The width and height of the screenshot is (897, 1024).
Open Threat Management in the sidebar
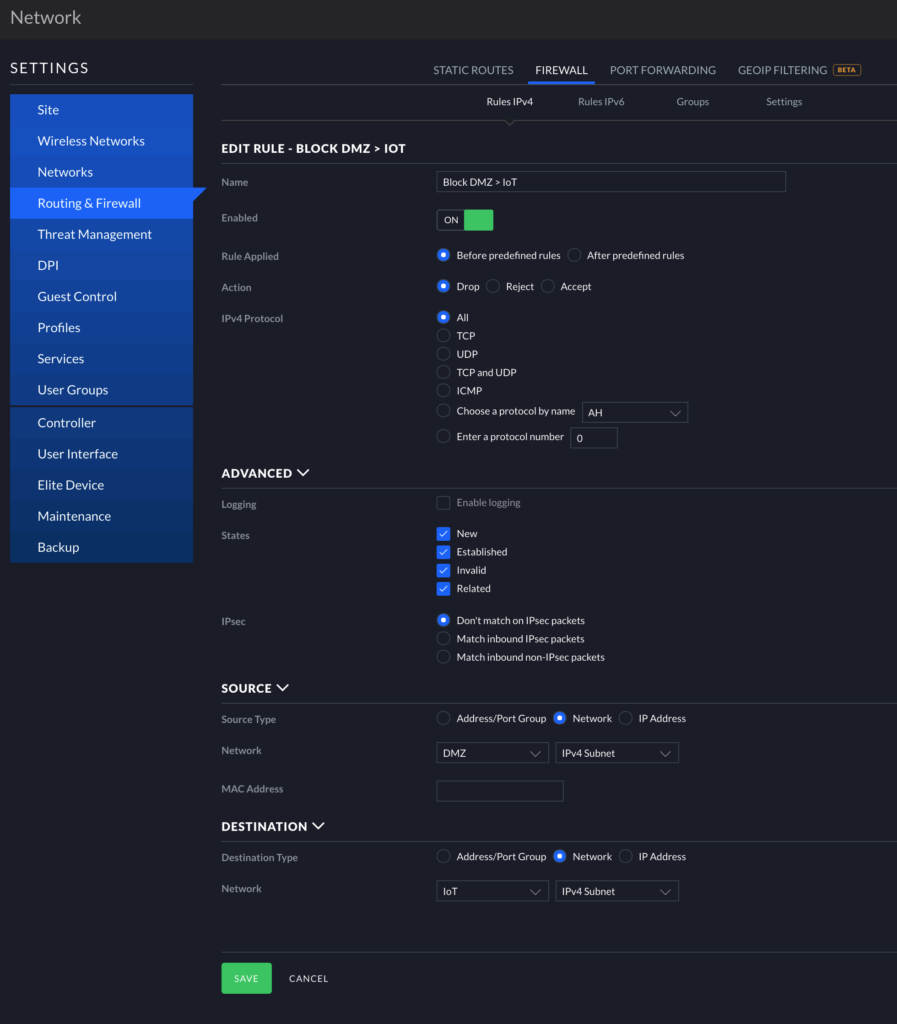pos(95,234)
